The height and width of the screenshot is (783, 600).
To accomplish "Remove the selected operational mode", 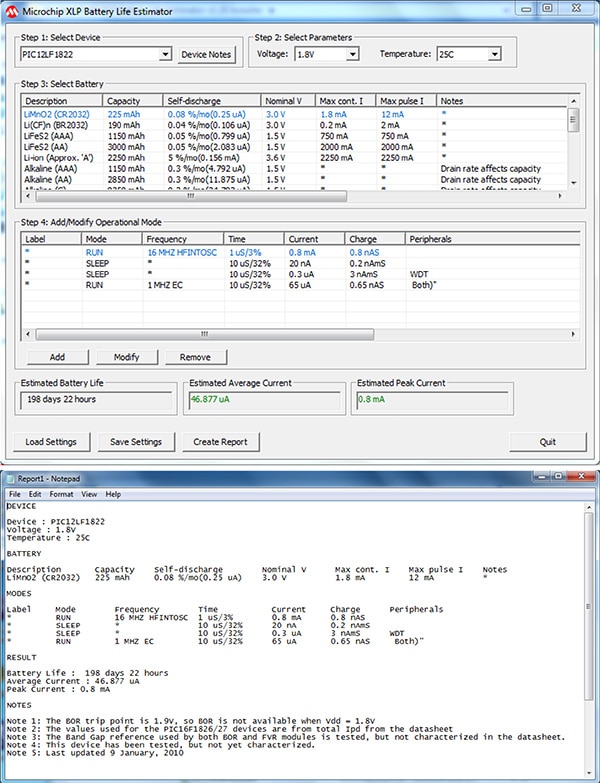I will click(x=195, y=357).
